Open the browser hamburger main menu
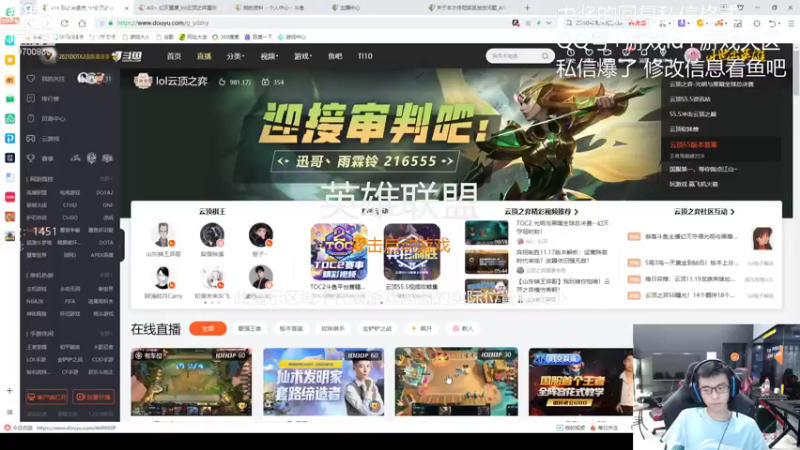Screen dimensions: 800x450 791,23
